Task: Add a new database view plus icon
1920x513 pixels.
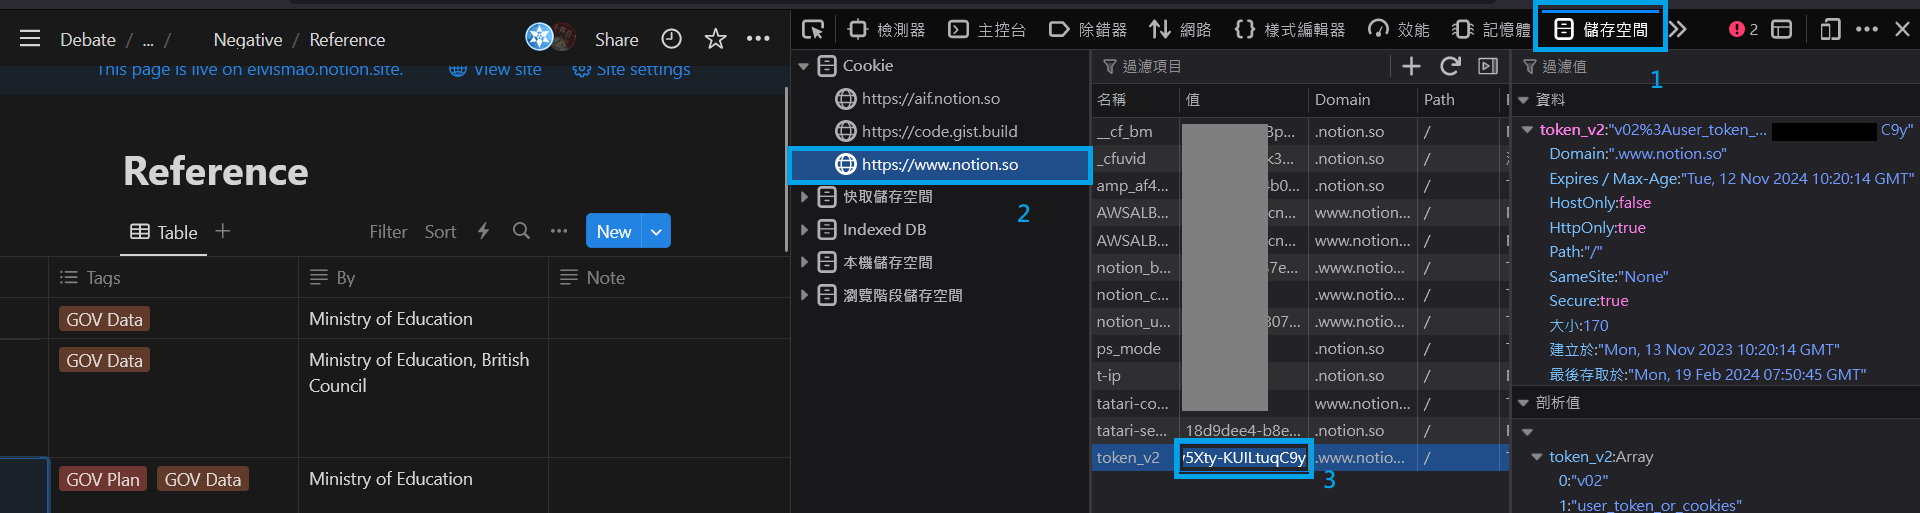Action: tap(223, 231)
